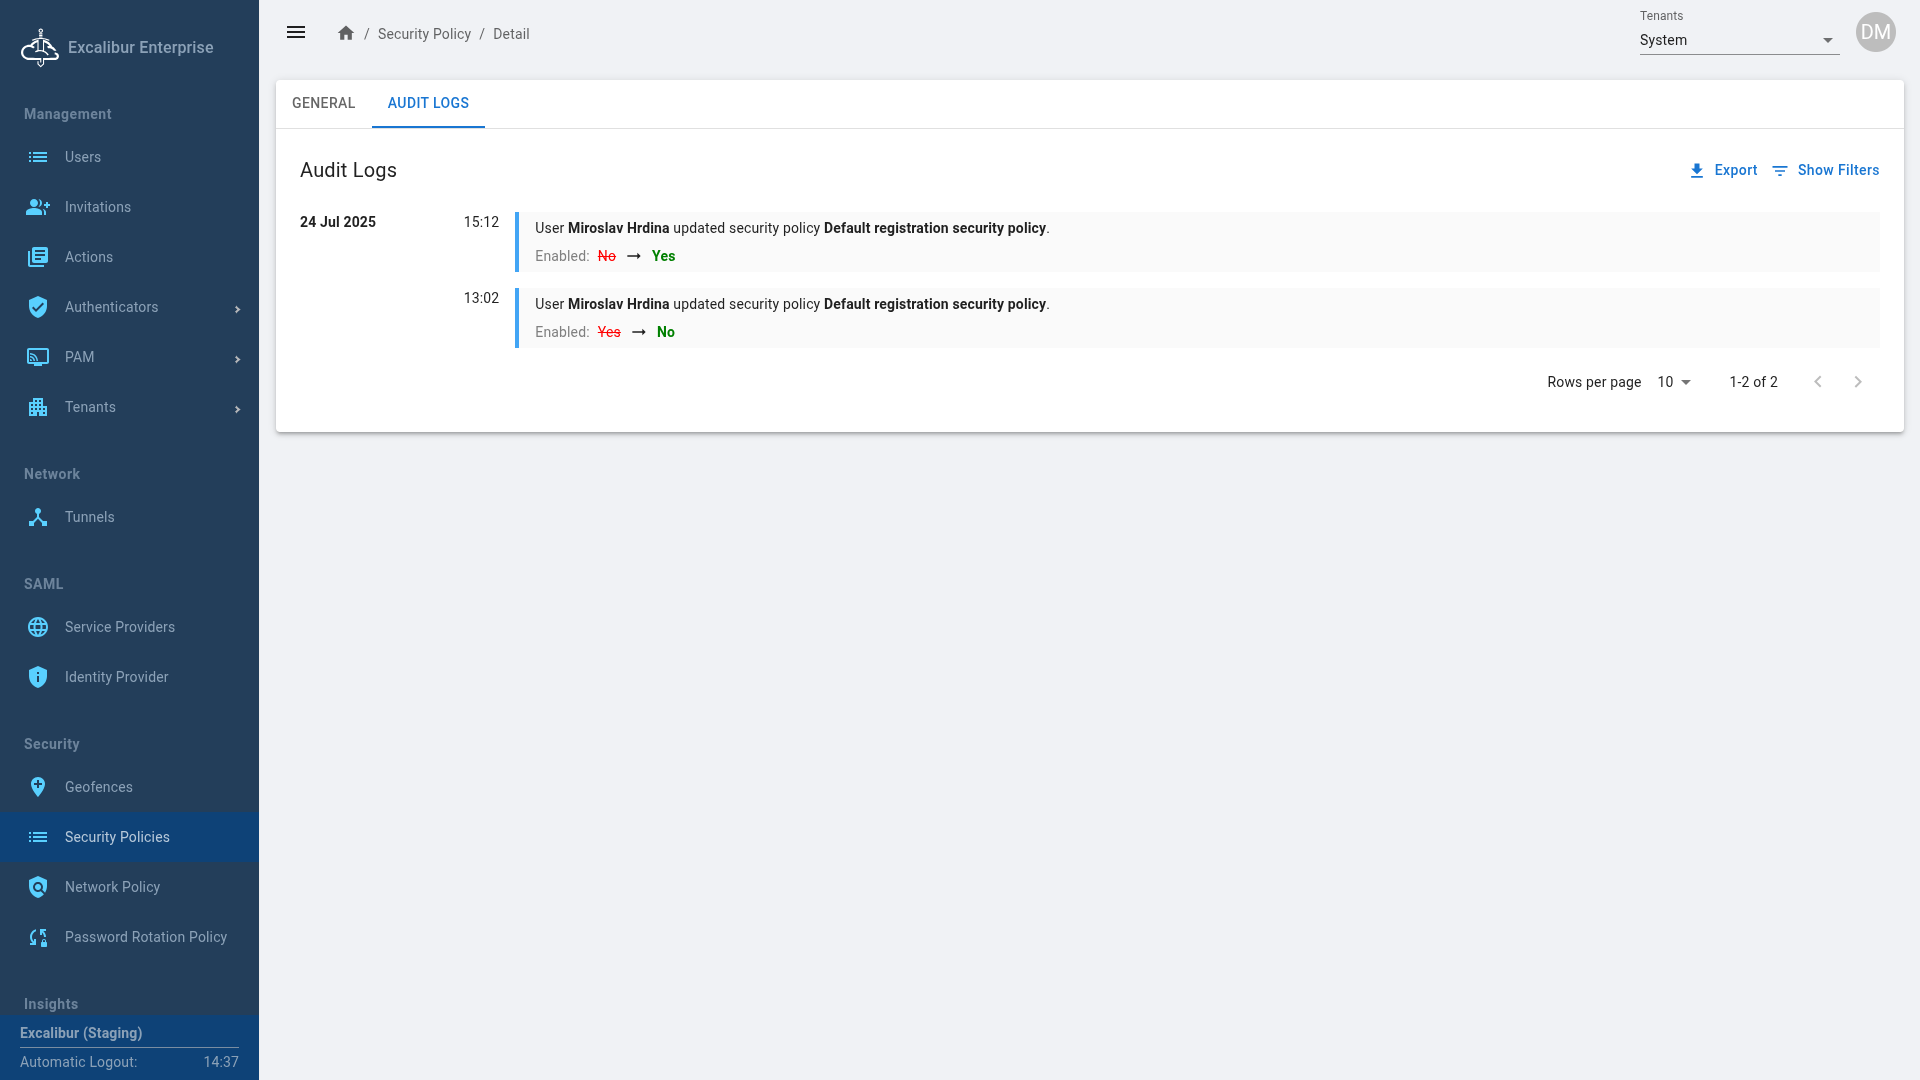Click the DM user avatar
Screen dimensions: 1920x1080
pyautogui.click(x=1875, y=32)
